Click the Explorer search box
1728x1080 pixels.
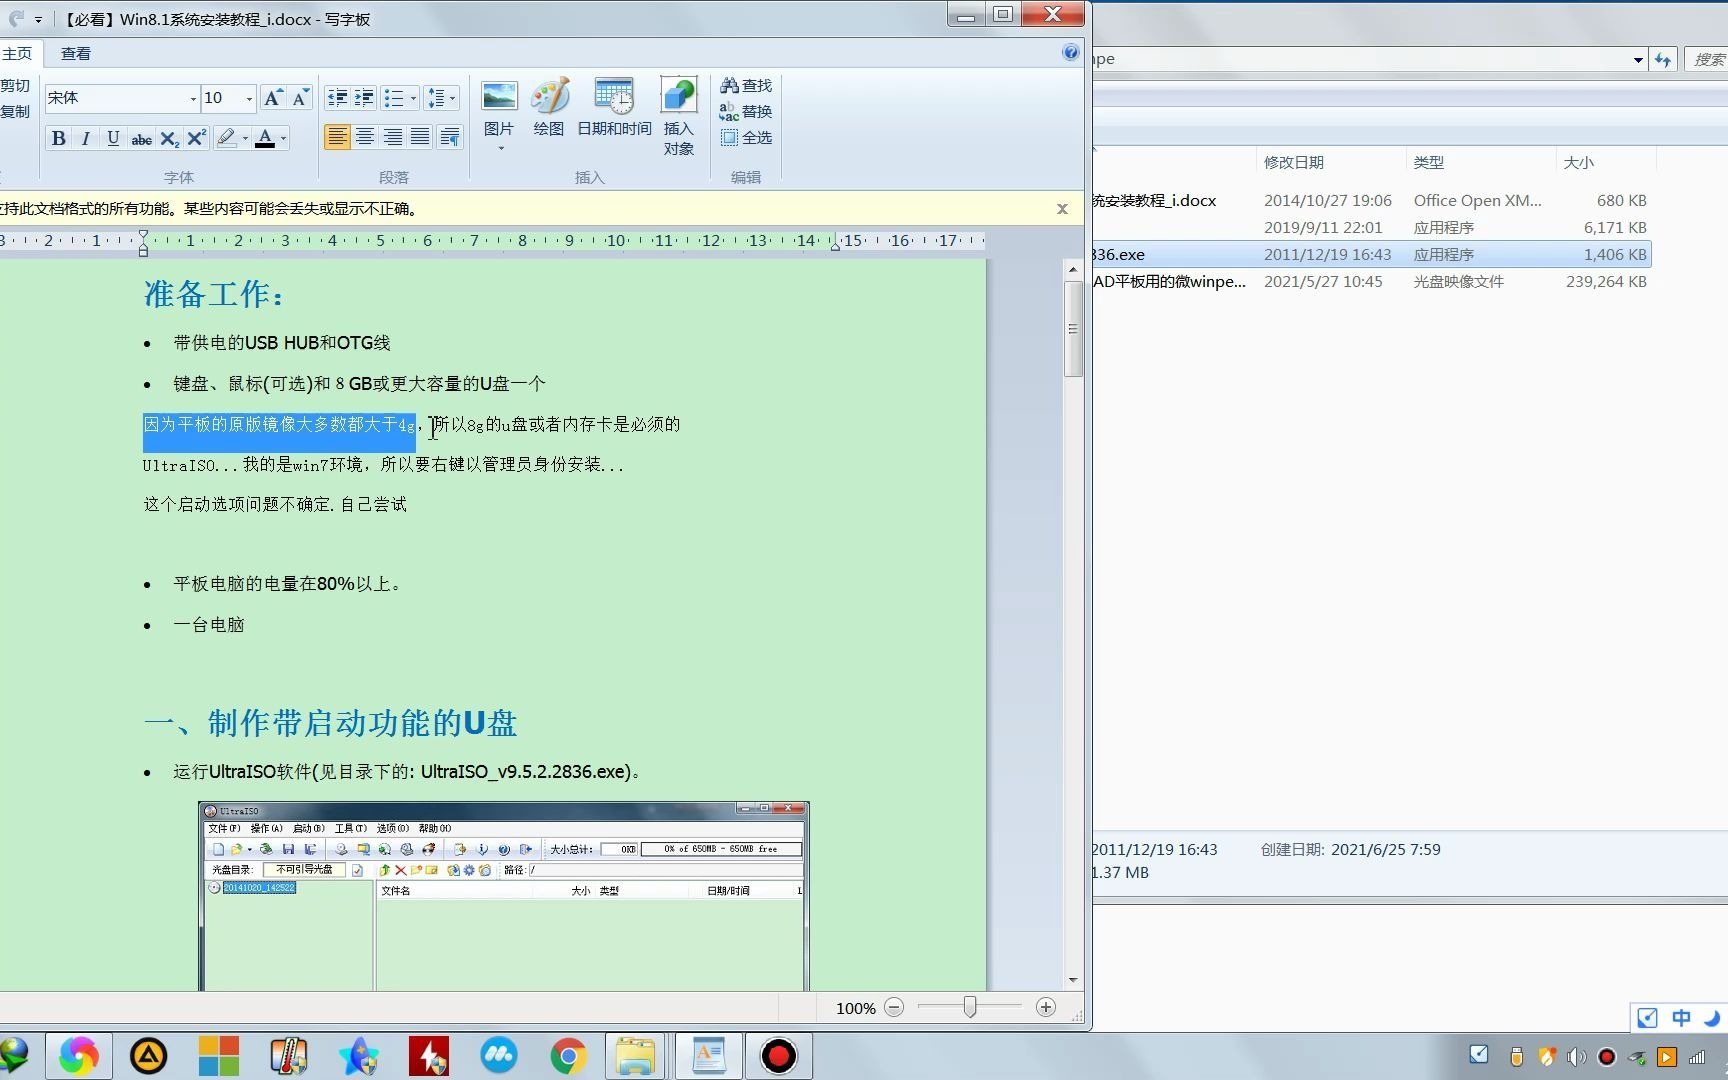[x=1706, y=60]
